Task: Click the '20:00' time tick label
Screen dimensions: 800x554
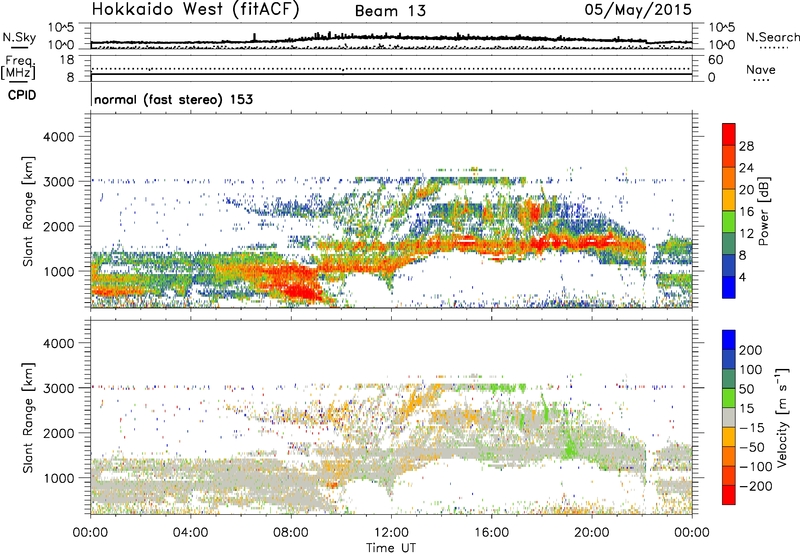Action: (592, 533)
